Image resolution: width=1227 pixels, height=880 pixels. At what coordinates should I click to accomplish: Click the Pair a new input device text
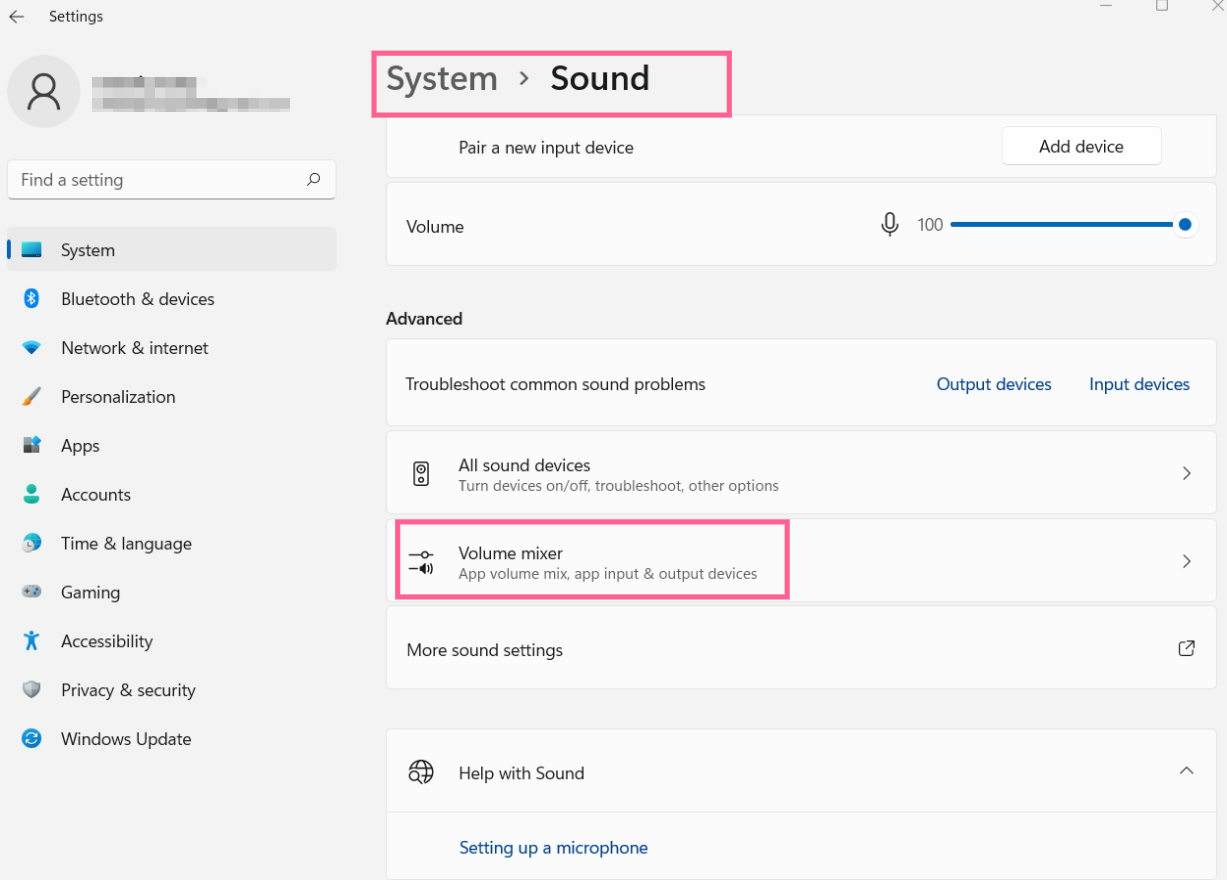click(546, 147)
